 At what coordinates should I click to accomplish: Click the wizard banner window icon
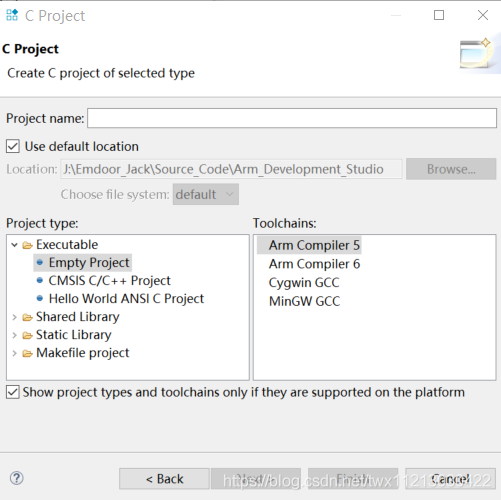click(475, 53)
